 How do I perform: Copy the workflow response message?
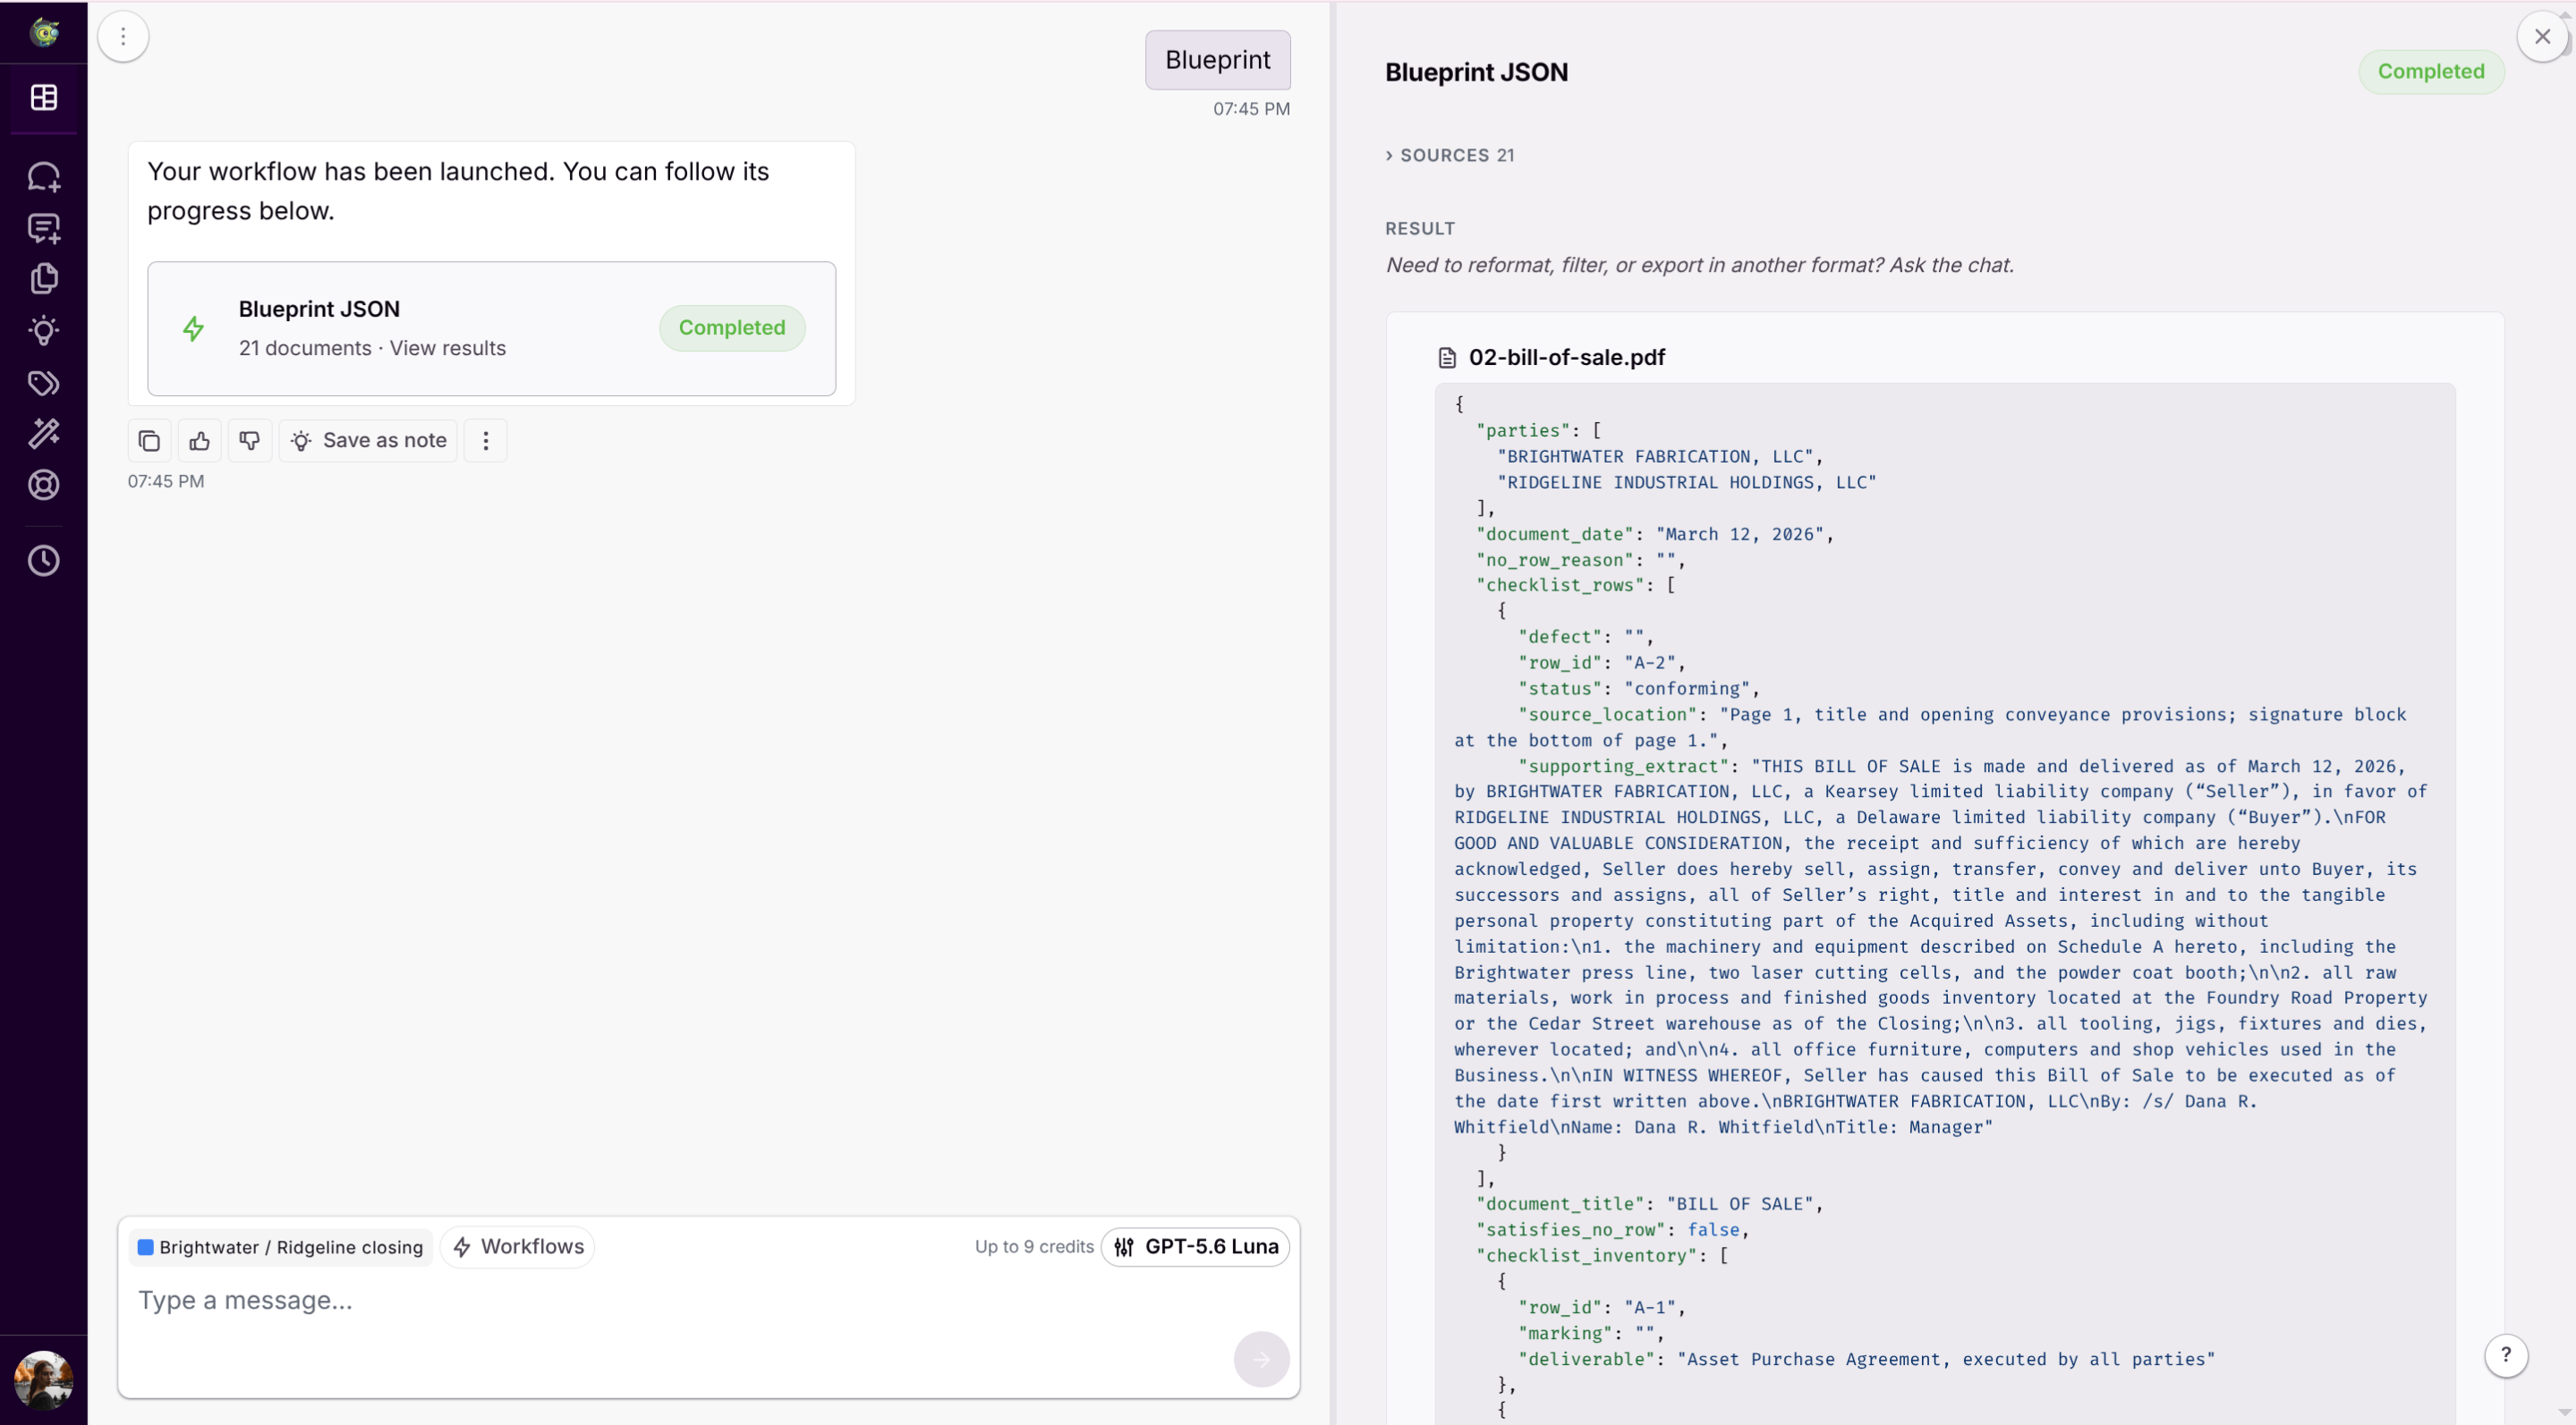(149, 441)
